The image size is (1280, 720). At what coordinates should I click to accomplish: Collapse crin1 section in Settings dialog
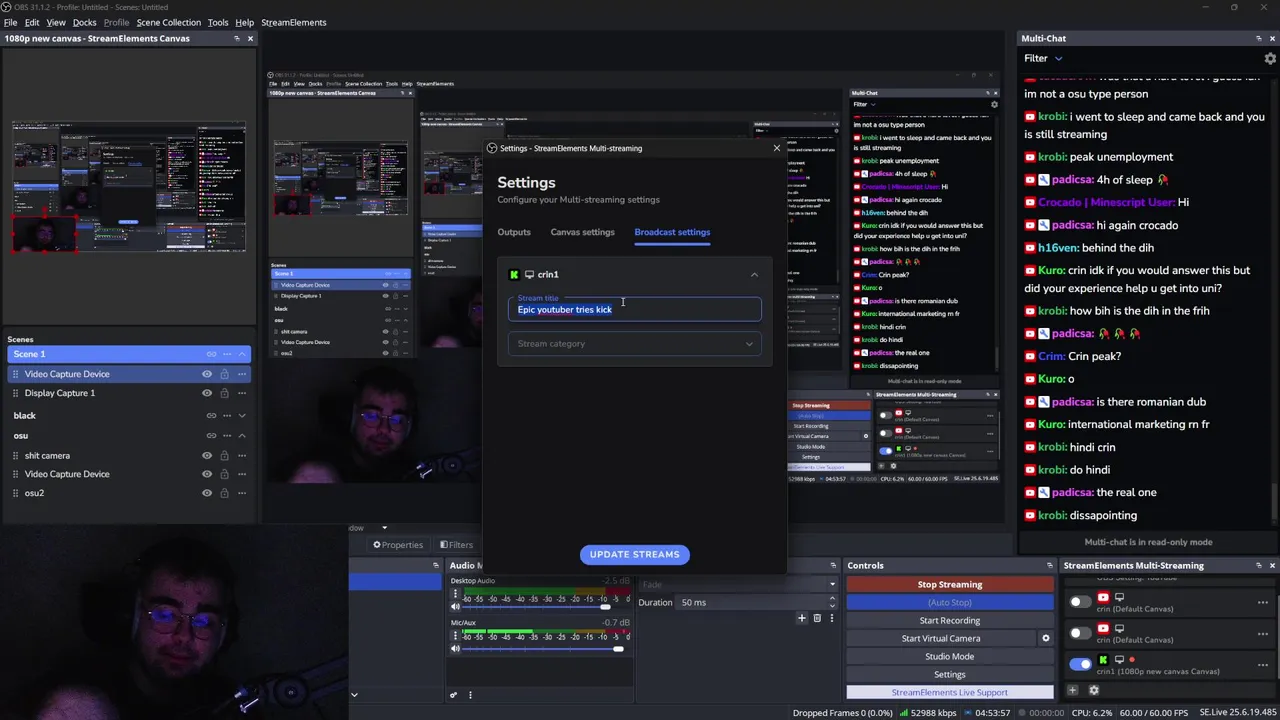754,274
